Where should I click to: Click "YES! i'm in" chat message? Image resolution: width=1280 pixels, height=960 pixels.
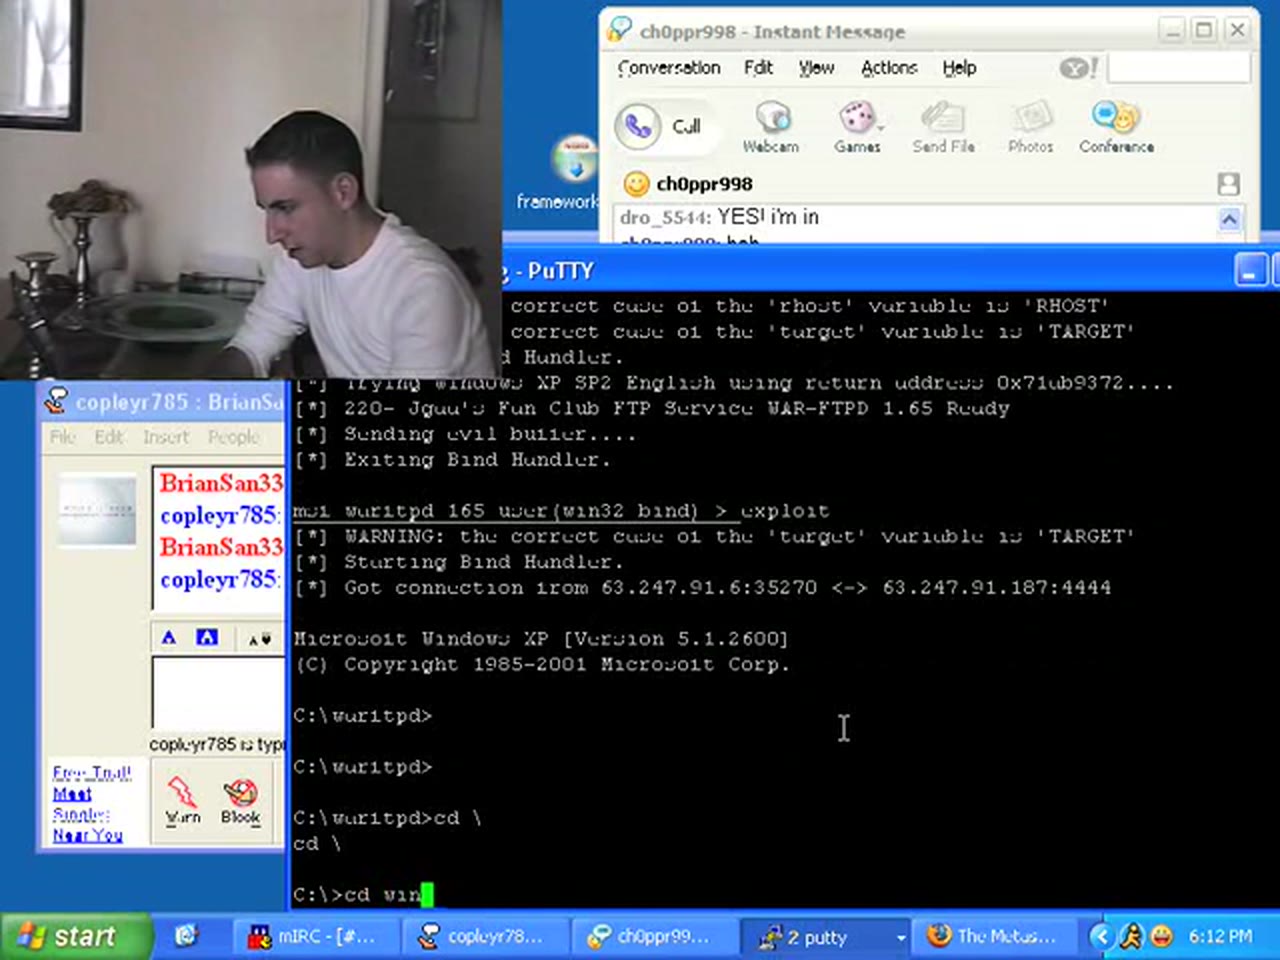767,217
